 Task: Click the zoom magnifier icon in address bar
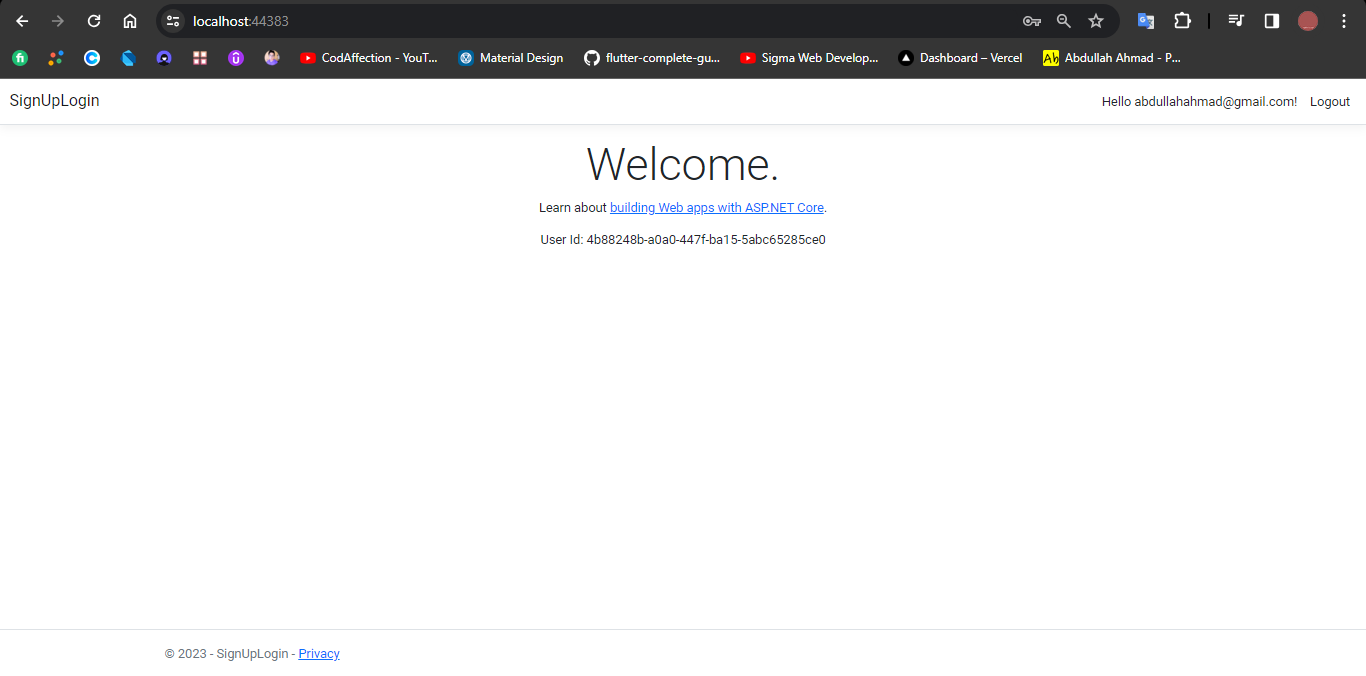1064,21
